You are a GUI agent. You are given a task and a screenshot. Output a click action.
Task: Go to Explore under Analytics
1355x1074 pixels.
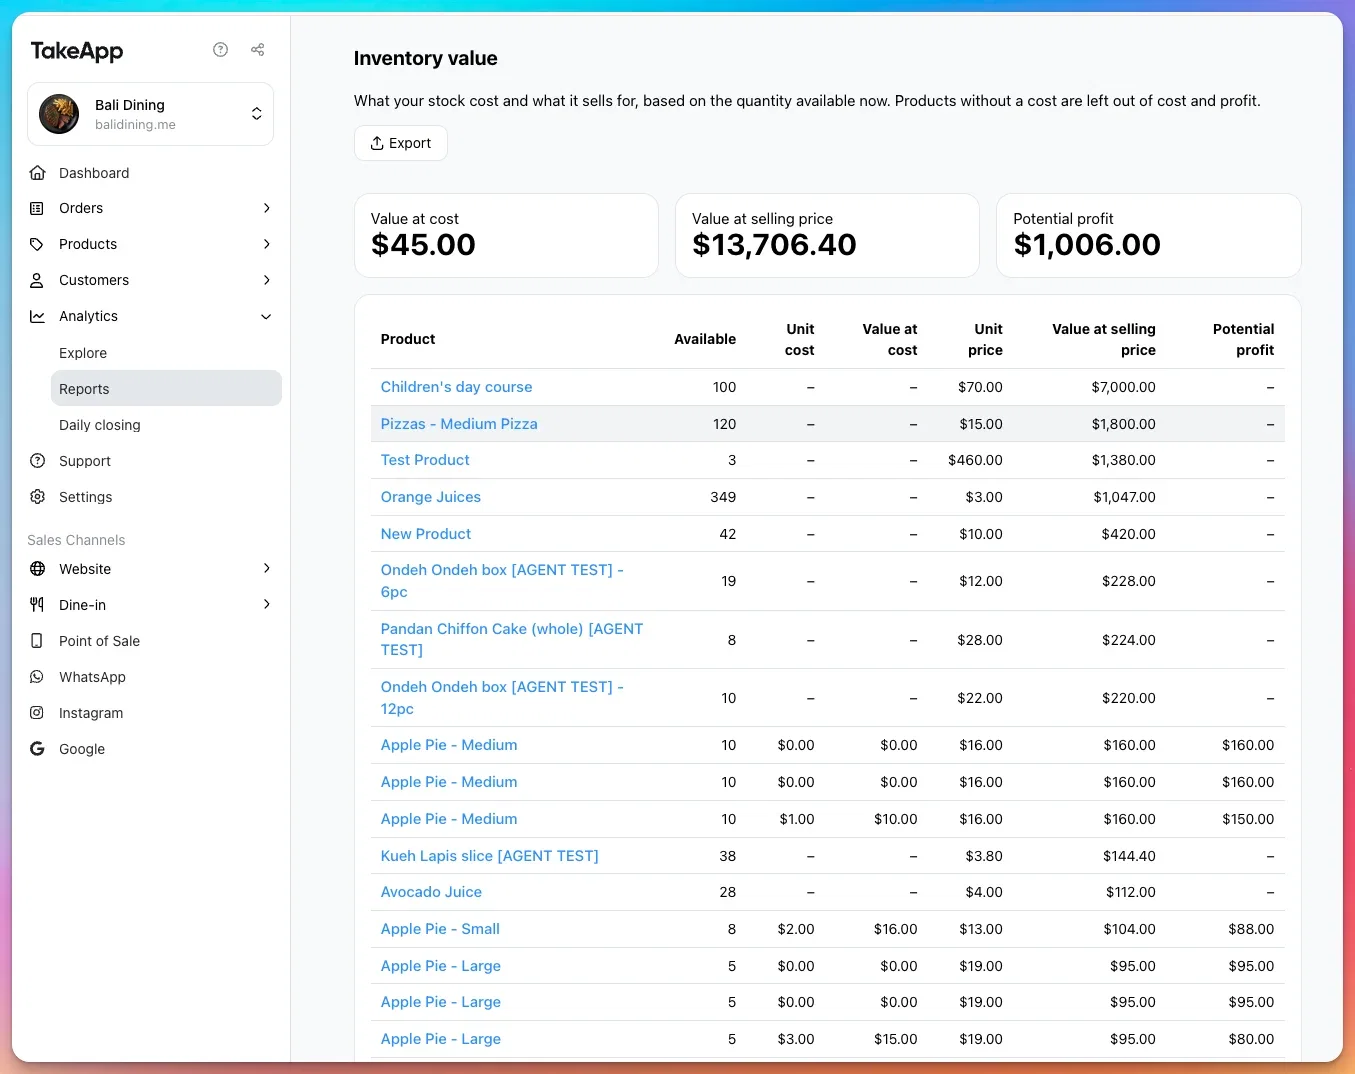click(x=83, y=353)
